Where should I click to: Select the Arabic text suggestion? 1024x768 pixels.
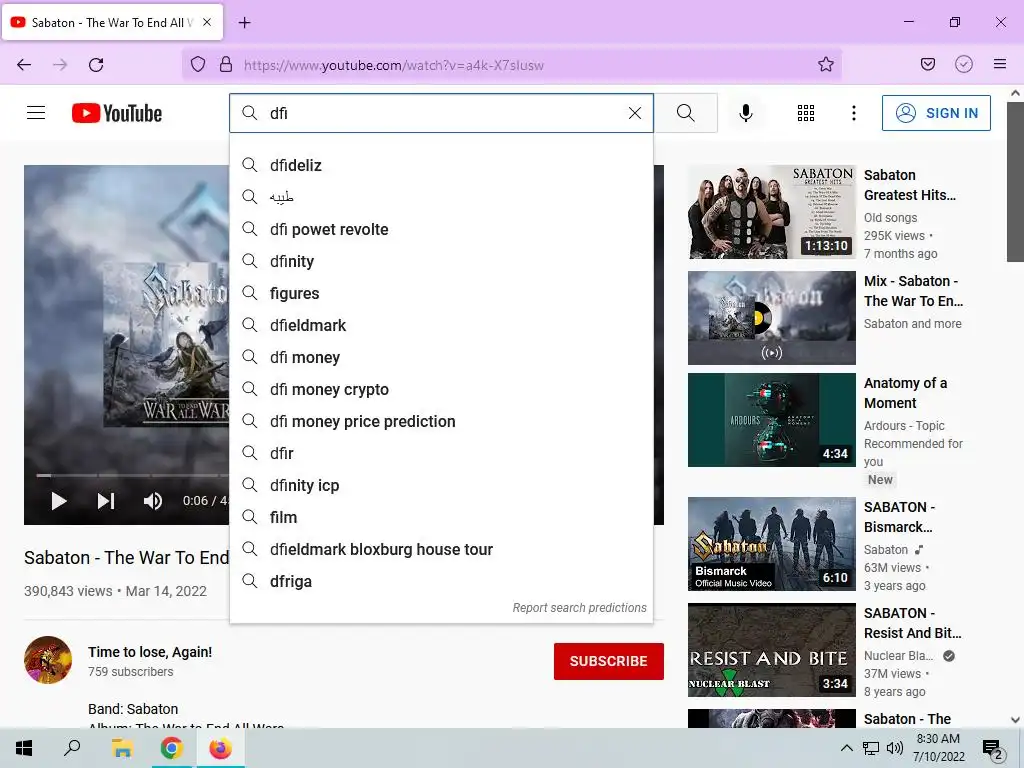[441, 197]
